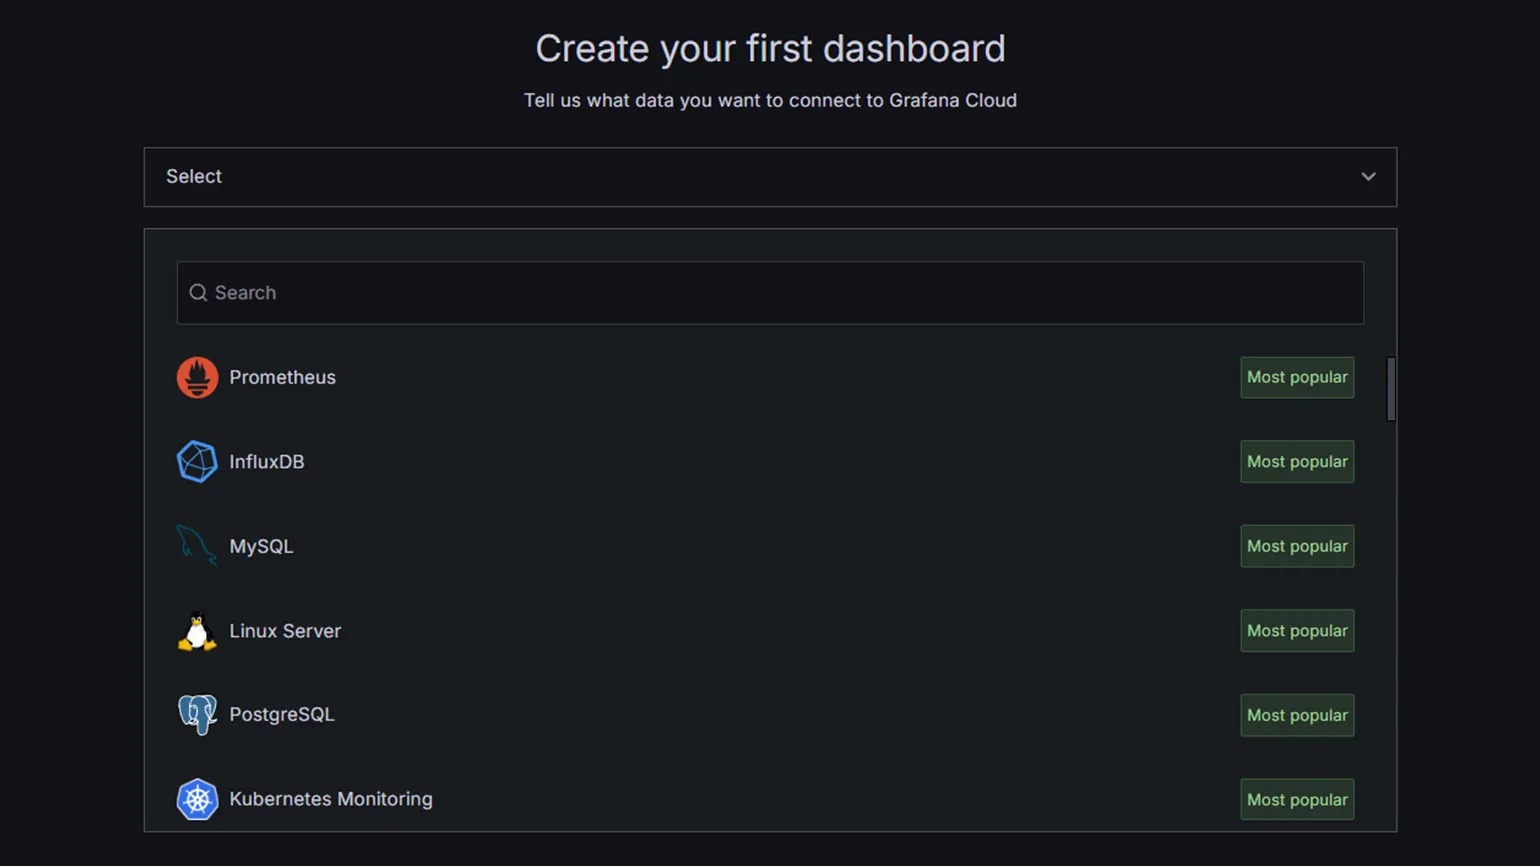
Task: Choose Prometheus from the list
Action: [x=766, y=378]
